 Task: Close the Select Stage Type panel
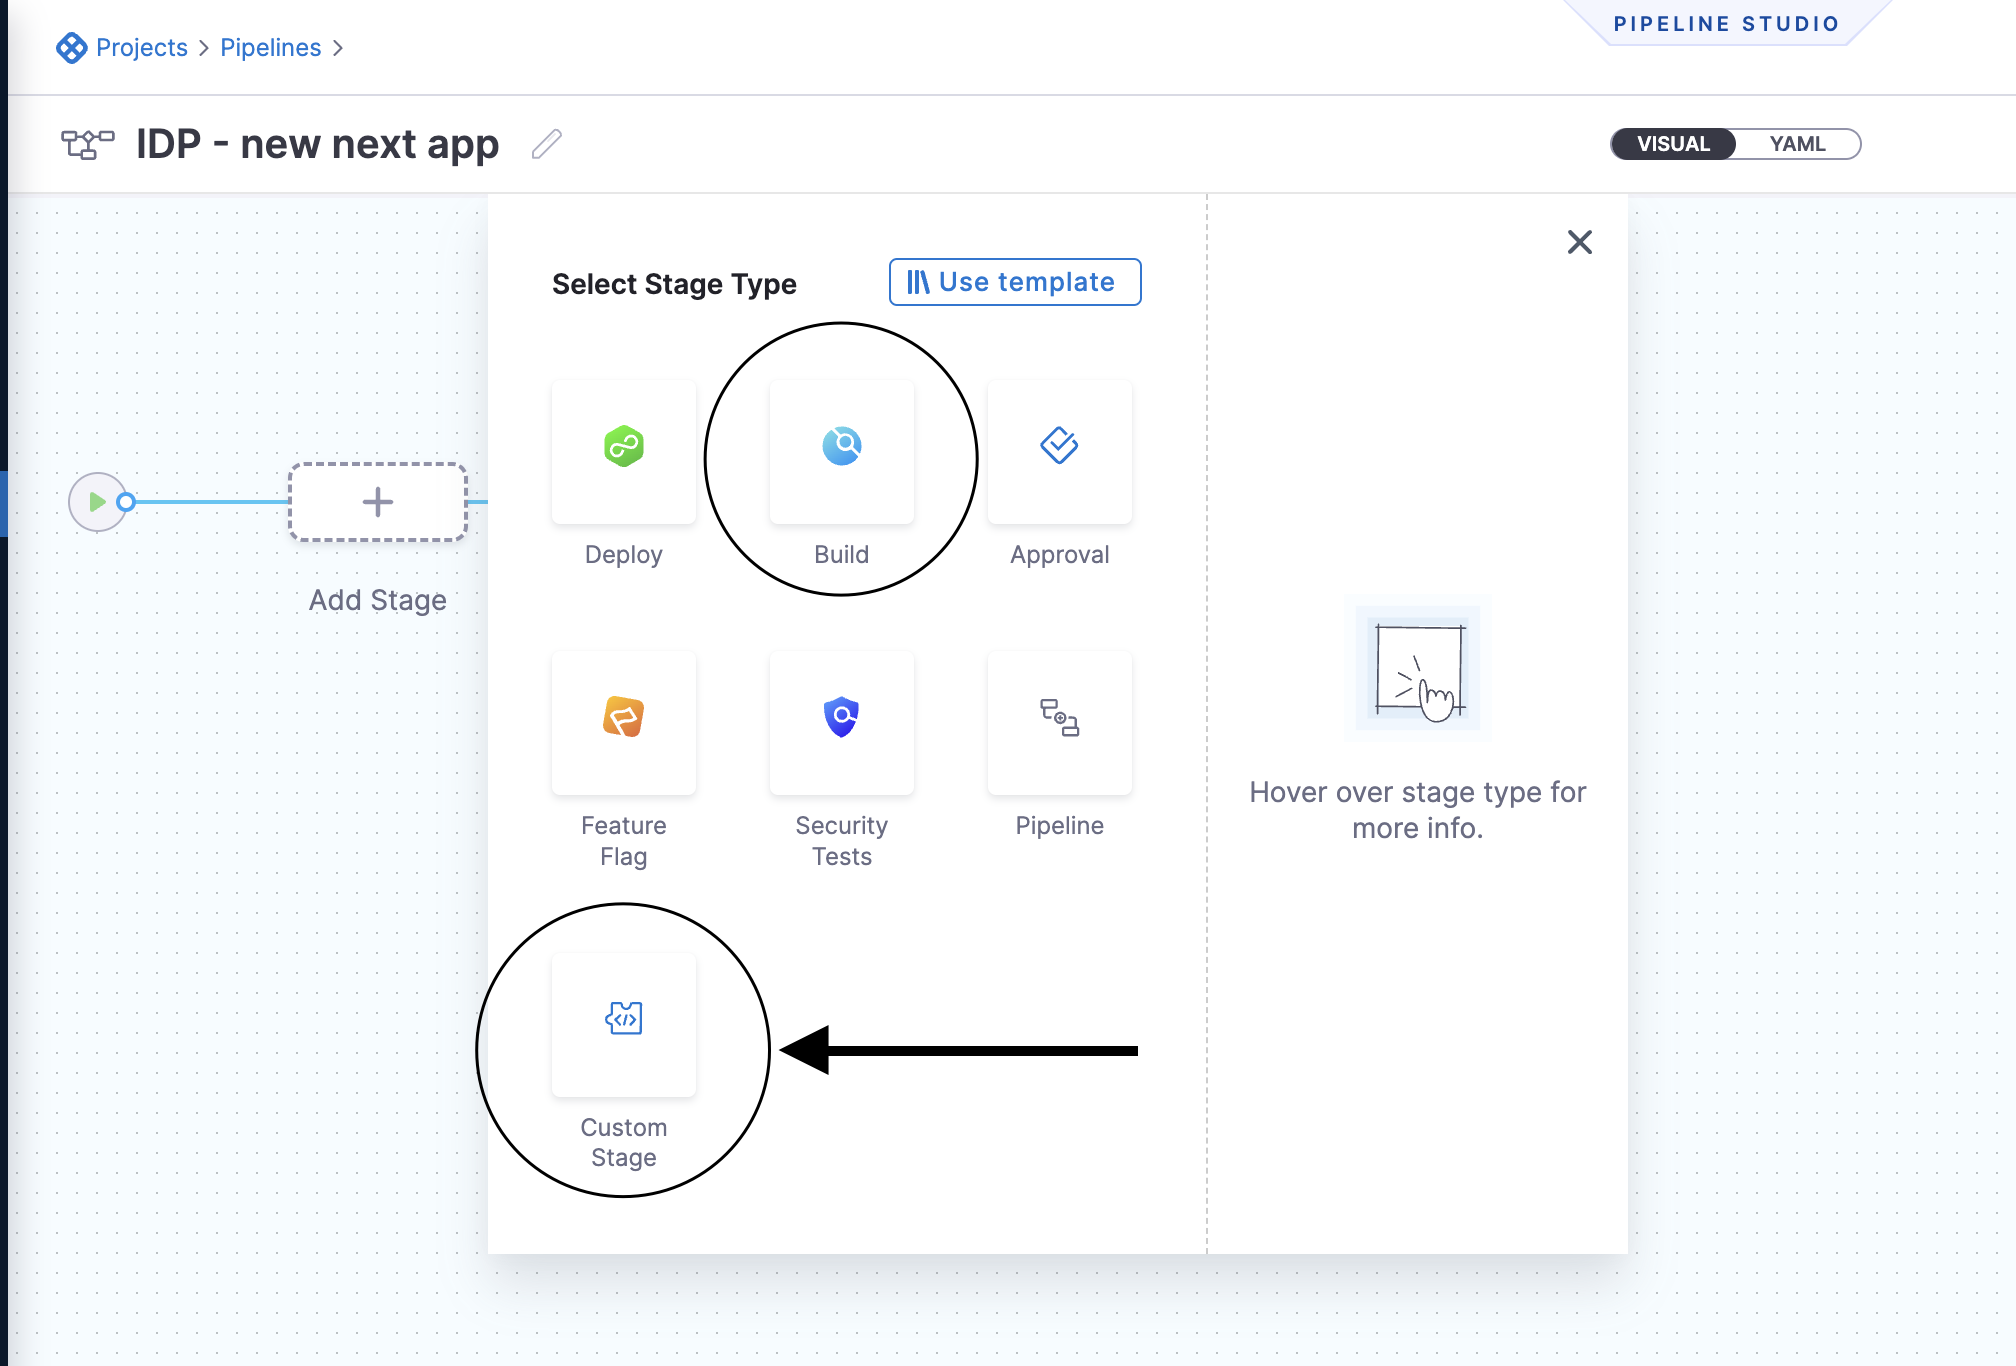click(x=1579, y=242)
